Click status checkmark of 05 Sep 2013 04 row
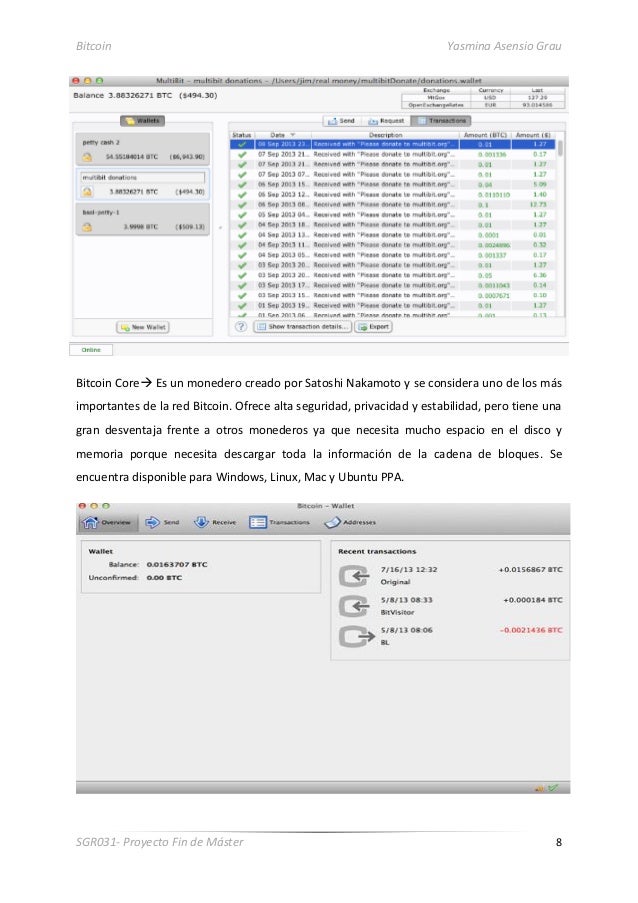This screenshot has height=903, width=638. pyautogui.click(x=242, y=215)
